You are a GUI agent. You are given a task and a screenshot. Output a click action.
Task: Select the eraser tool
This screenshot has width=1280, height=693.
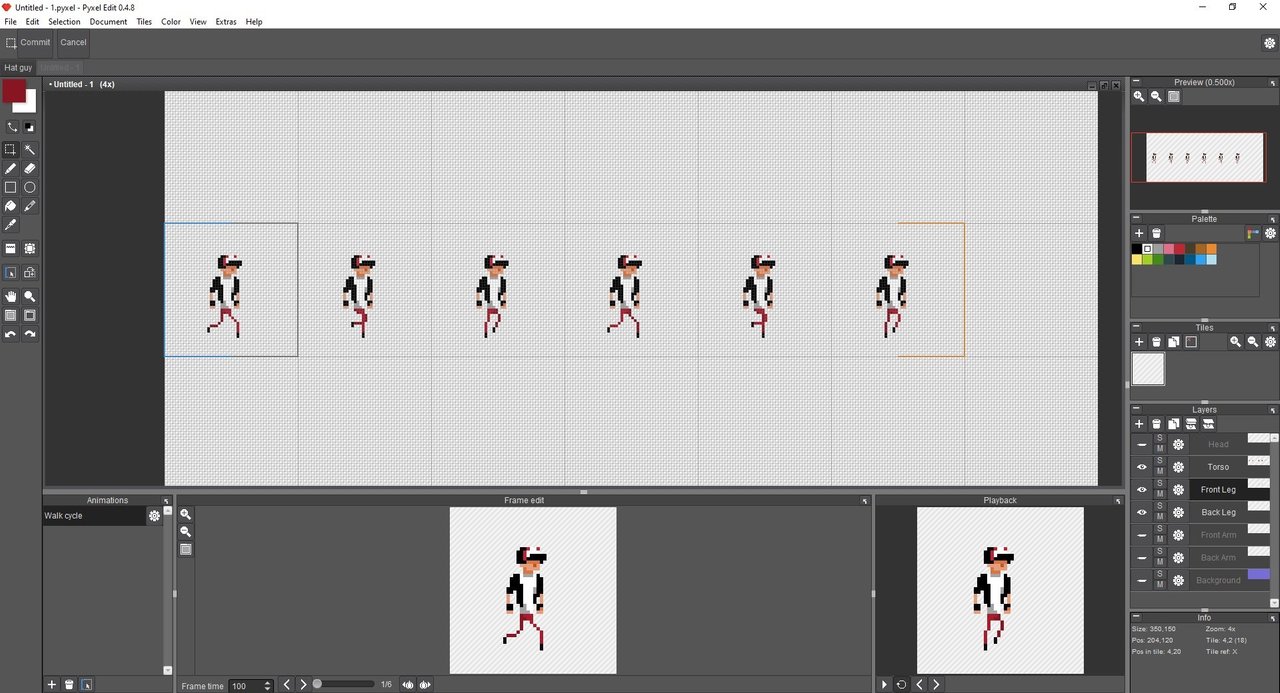(x=29, y=168)
